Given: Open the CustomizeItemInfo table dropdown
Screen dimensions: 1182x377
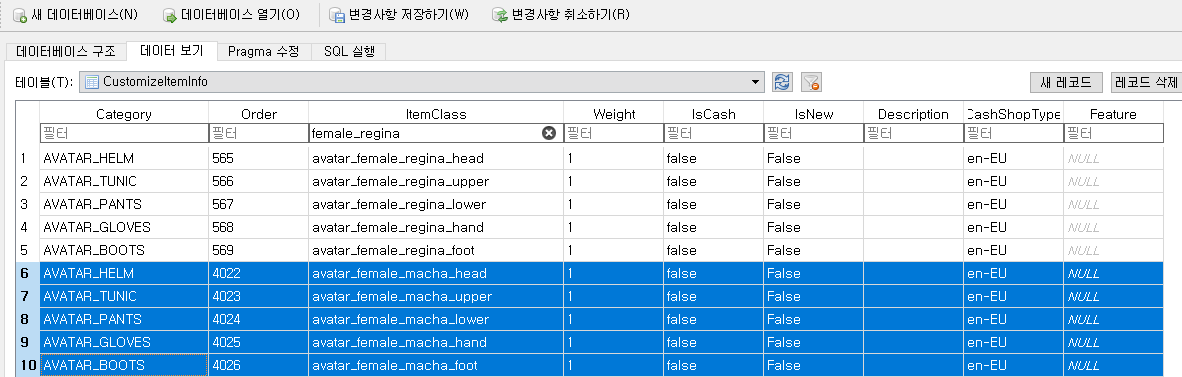Looking at the screenshot, I should point(422,82).
